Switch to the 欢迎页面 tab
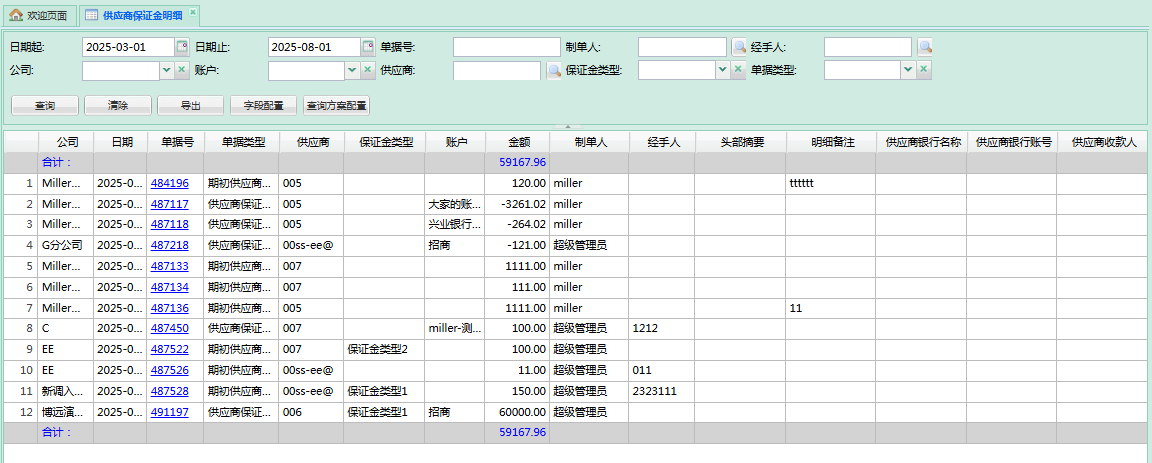This screenshot has width=1152, height=463. coord(40,16)
